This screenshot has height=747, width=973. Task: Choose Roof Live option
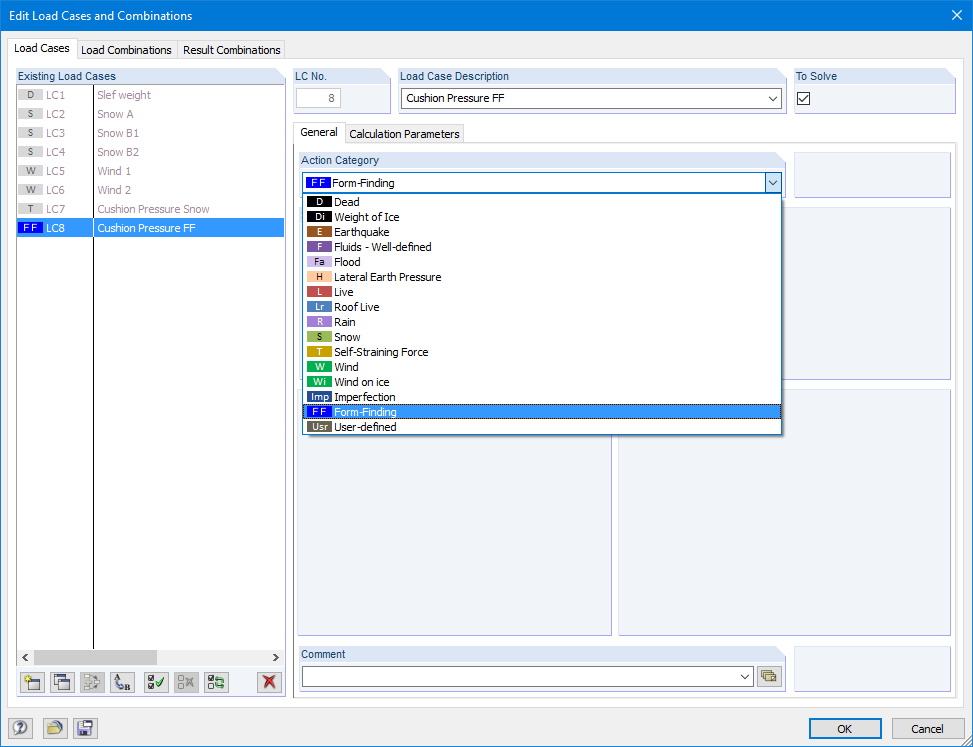coord(542,307)
